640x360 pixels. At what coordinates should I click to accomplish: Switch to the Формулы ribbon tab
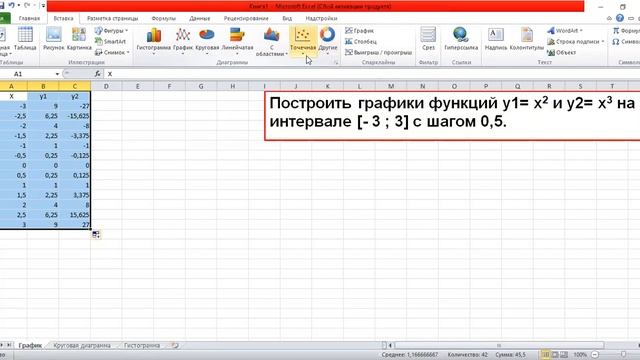[163, 18]
